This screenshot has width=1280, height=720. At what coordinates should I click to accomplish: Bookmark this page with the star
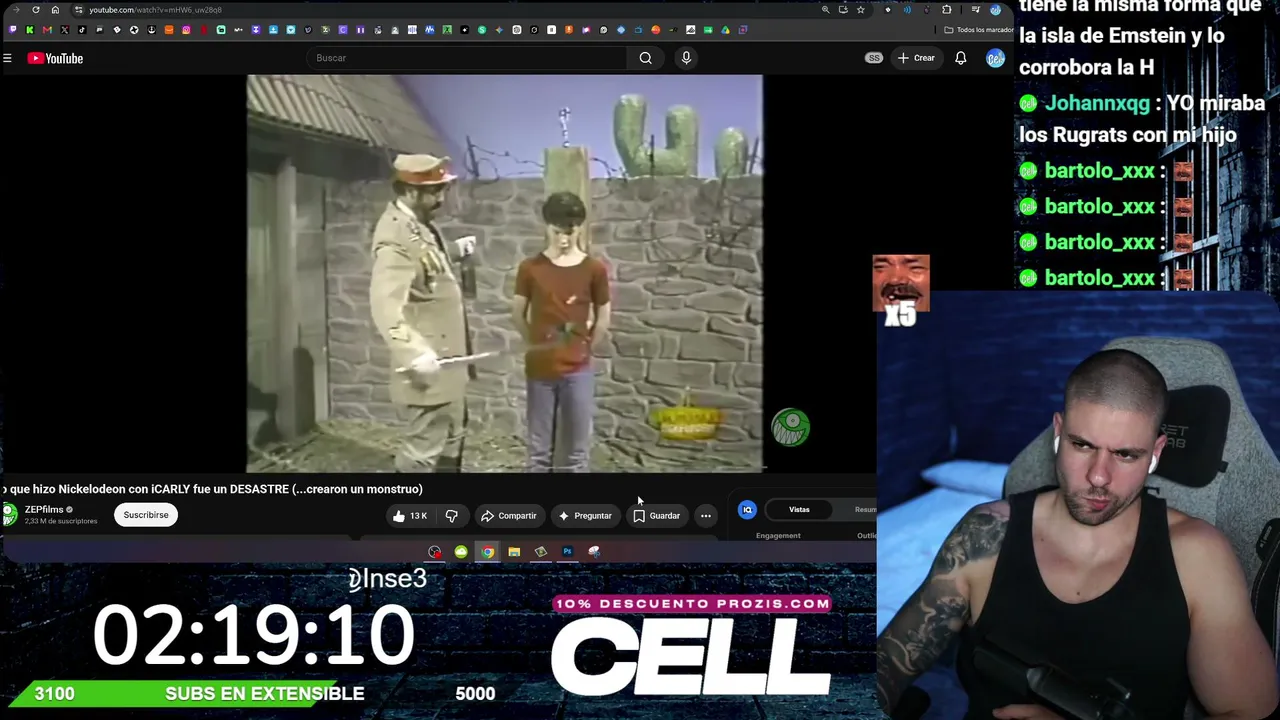pyautogui.click(x=861, y=10)
